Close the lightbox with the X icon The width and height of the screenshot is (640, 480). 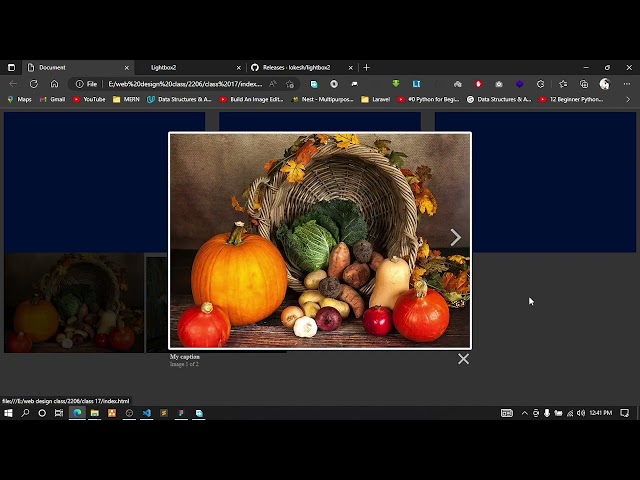coord(463,359)
